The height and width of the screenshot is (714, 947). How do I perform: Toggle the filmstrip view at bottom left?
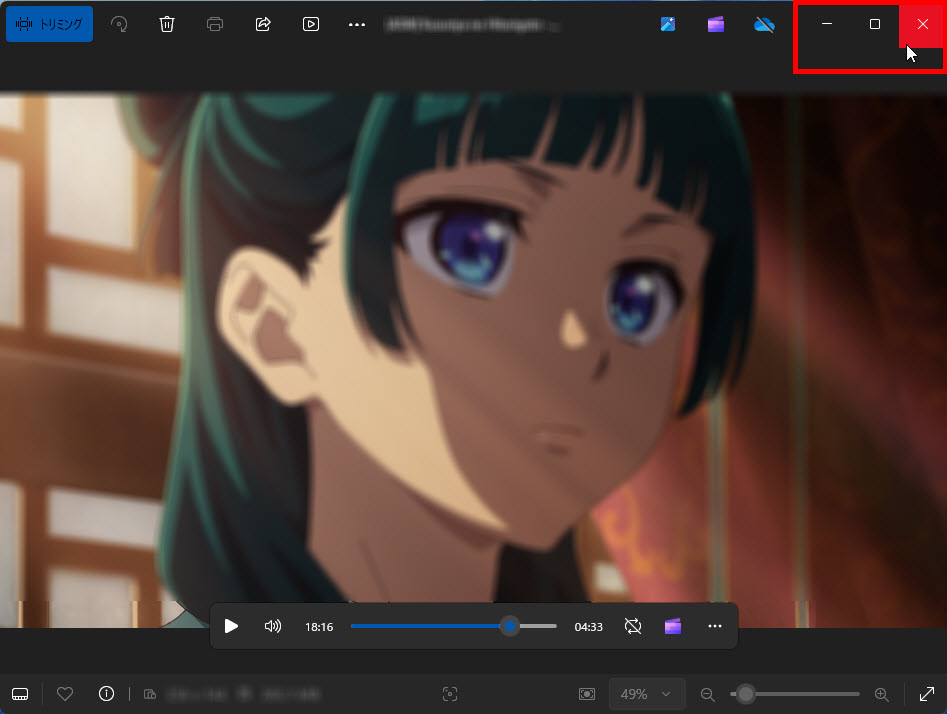point(20,694)
